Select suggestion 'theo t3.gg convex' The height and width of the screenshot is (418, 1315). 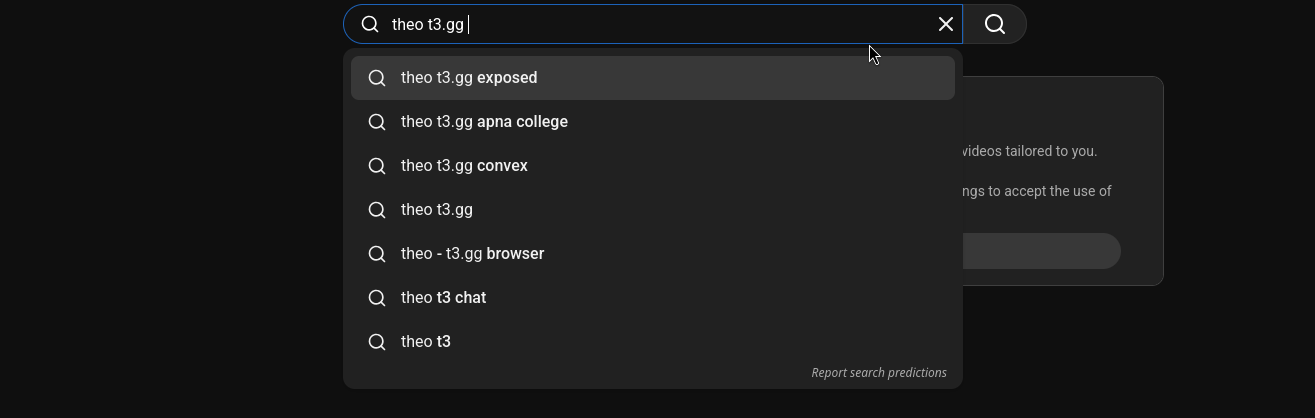click(653, 166)
